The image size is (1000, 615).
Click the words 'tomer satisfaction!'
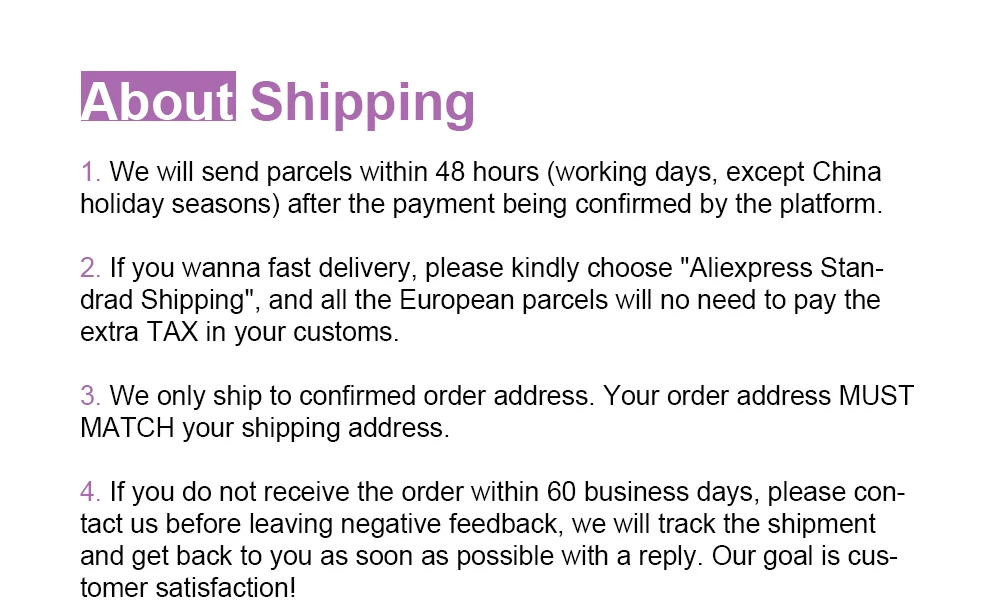(188, 588)
